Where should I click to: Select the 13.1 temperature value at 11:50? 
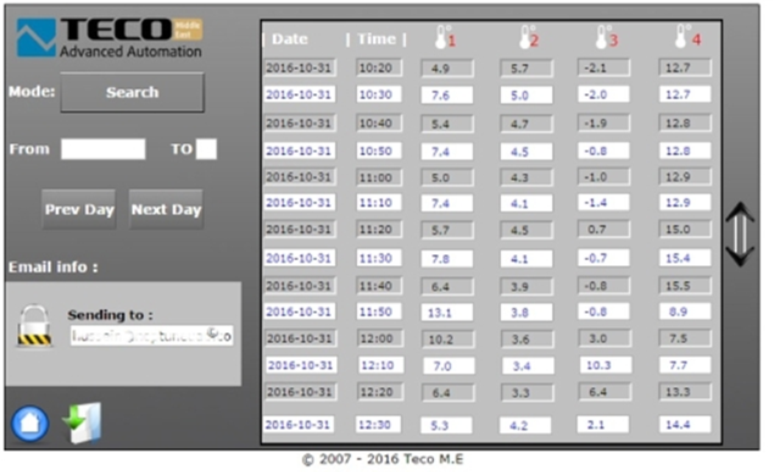pos(446,312)
